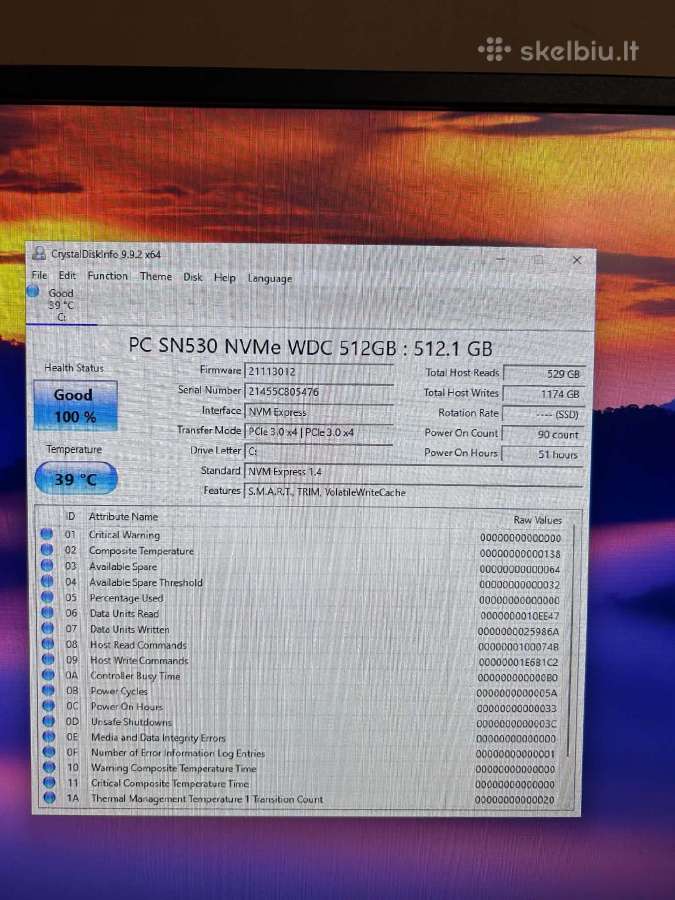Open the Disk menu

click(x=193, y=277)
